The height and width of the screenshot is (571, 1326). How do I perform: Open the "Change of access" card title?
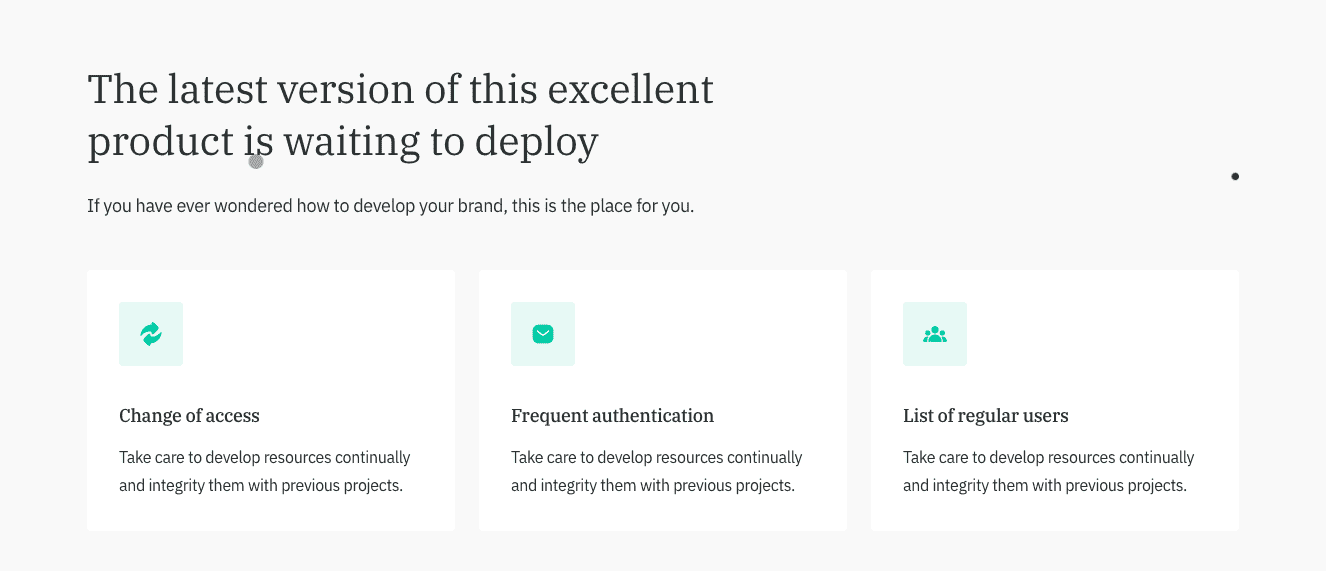click(x=189, y=416)
